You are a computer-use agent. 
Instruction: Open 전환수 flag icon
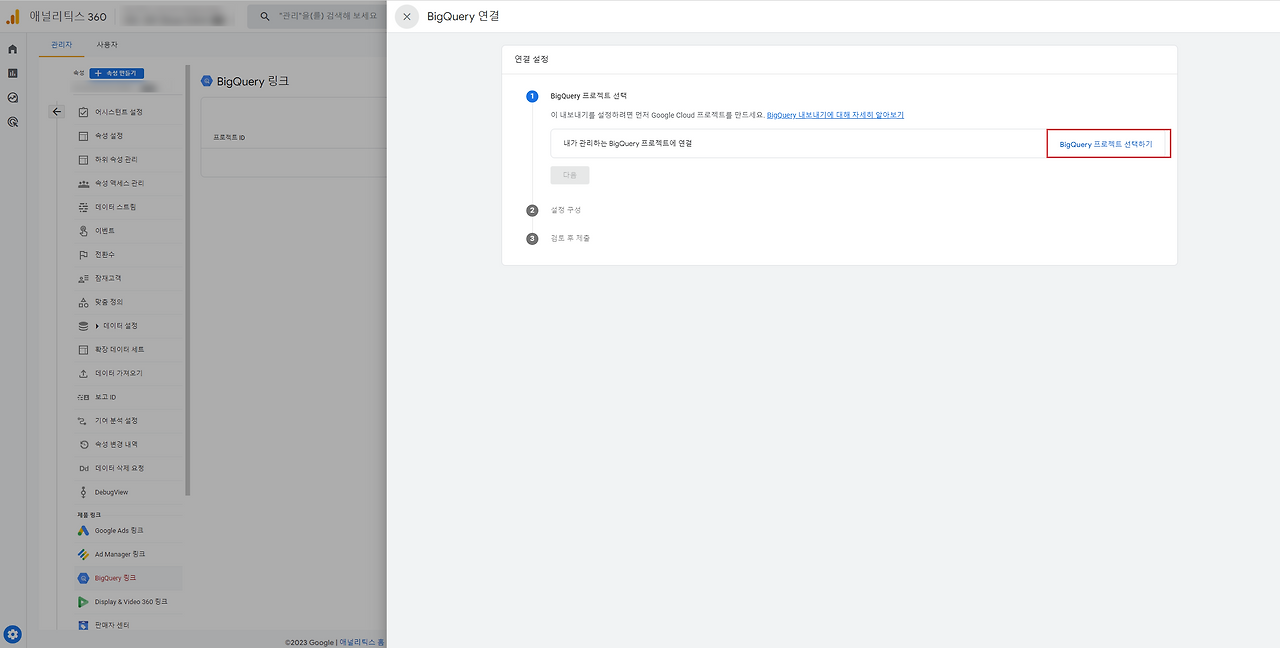84,255
